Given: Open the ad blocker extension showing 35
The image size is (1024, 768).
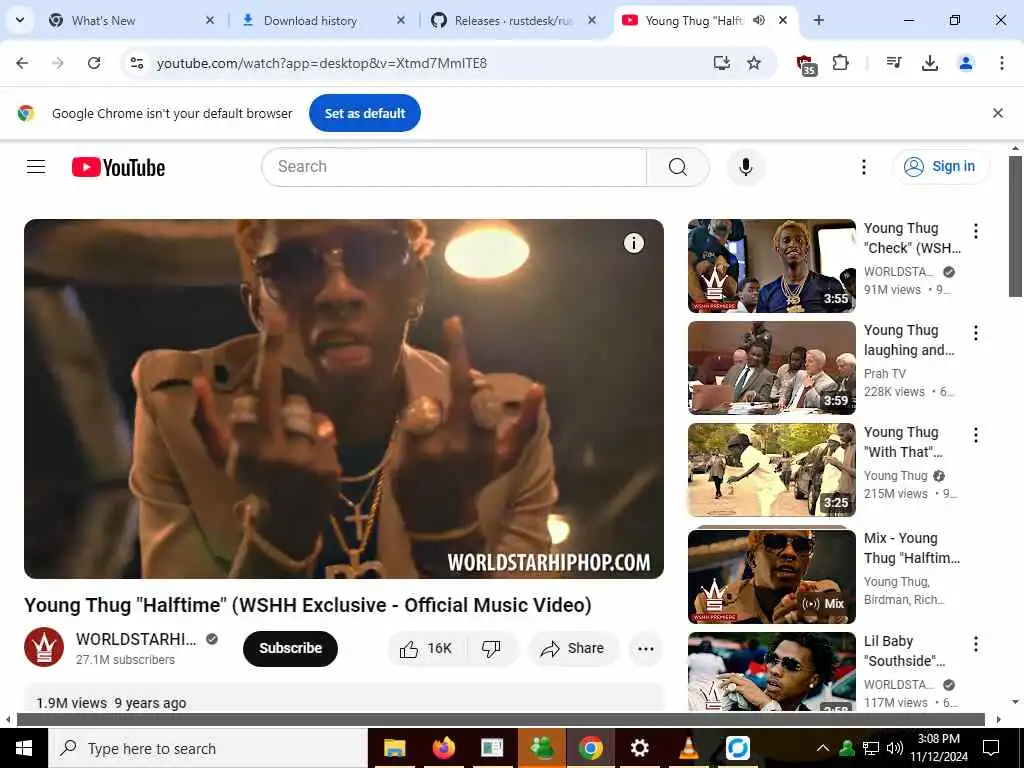Looking at the screenshot, I should [x=807, y=64].
